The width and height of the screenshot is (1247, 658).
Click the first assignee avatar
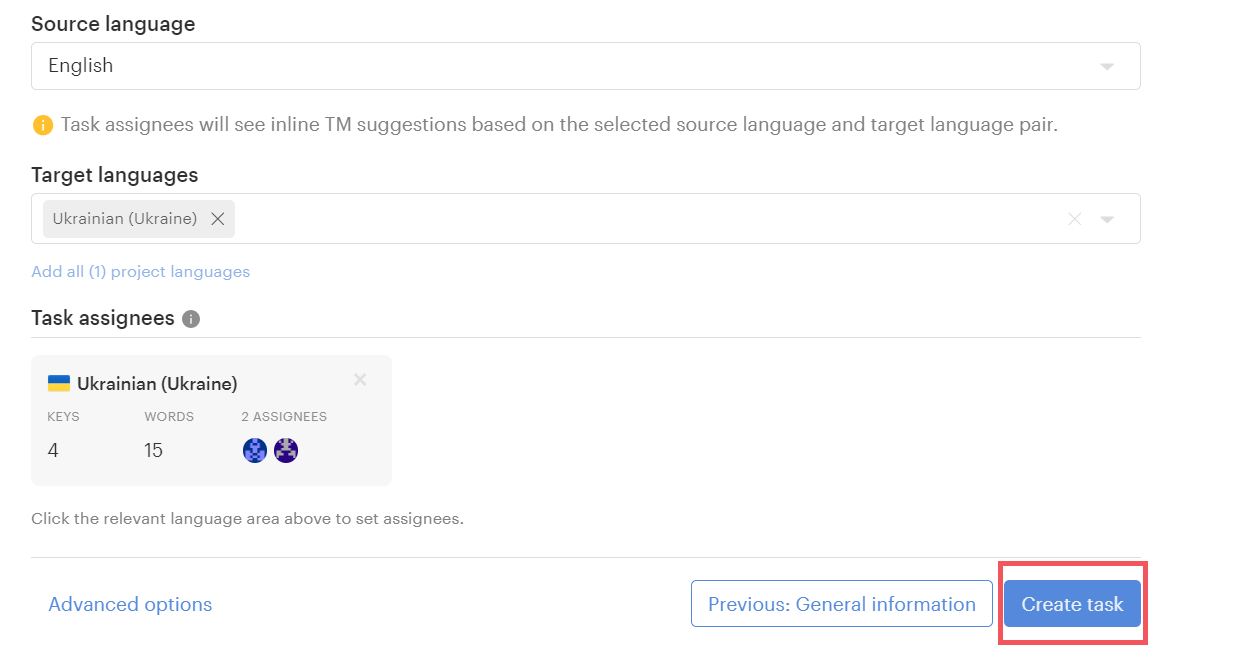[x=255, y=451]
